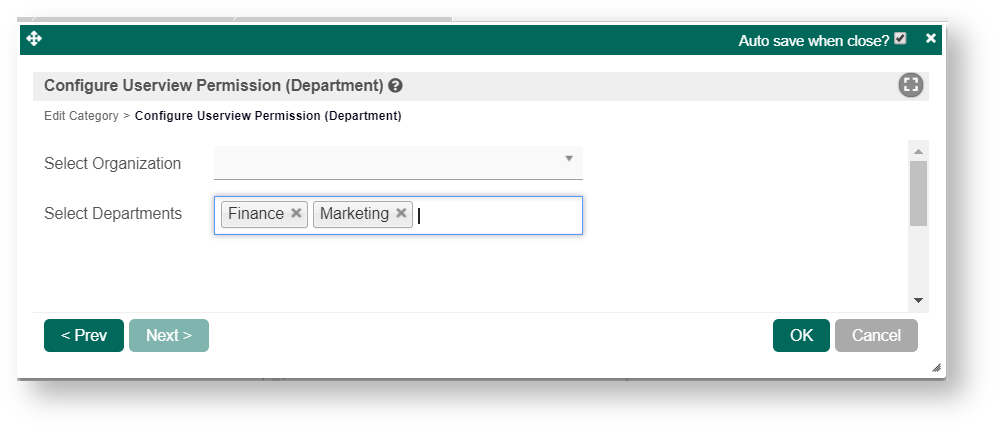This screenshot has height=429, width=996.
Task: Focus the Select Departments input field
Action: click(495, 214)
